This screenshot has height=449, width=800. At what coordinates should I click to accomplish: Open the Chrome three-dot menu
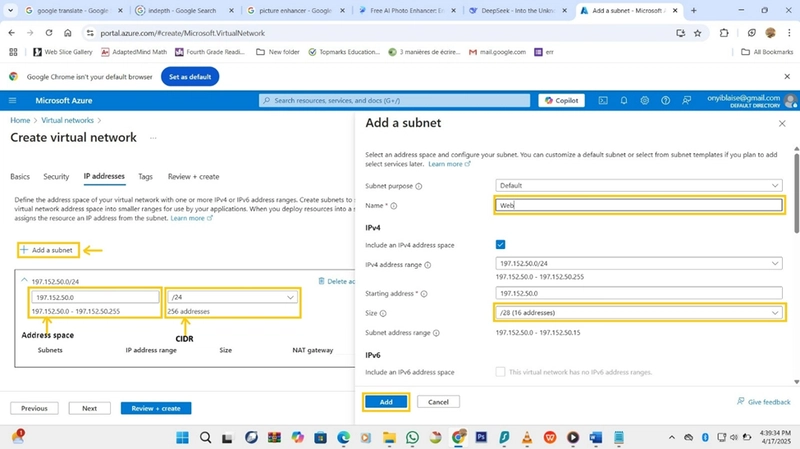789,33
